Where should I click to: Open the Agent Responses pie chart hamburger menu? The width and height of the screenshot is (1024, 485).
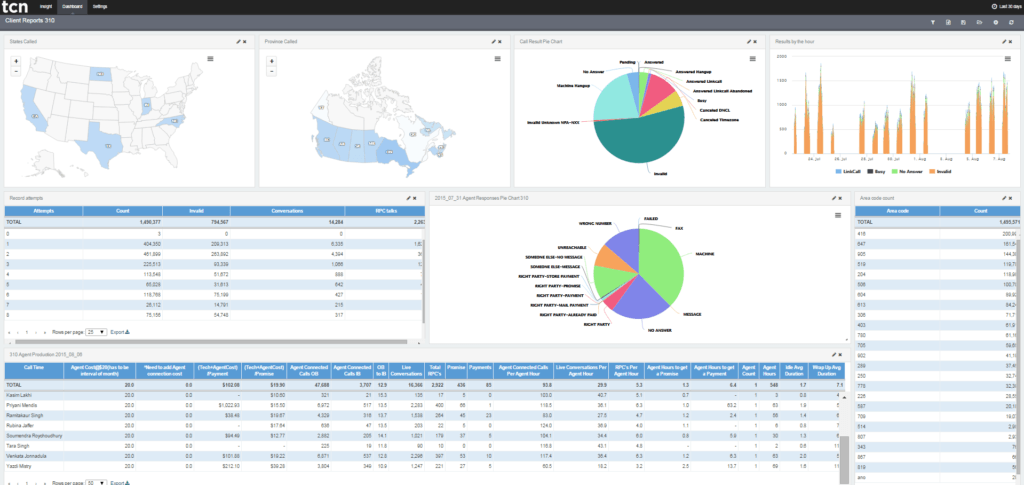[838, 215]
